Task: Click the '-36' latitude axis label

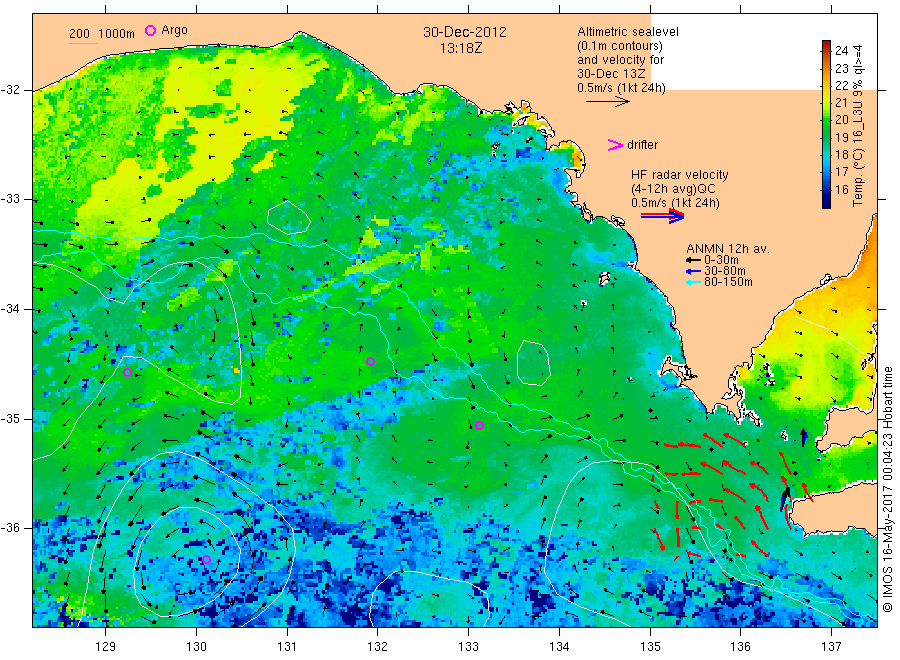Action: [10, 528]
